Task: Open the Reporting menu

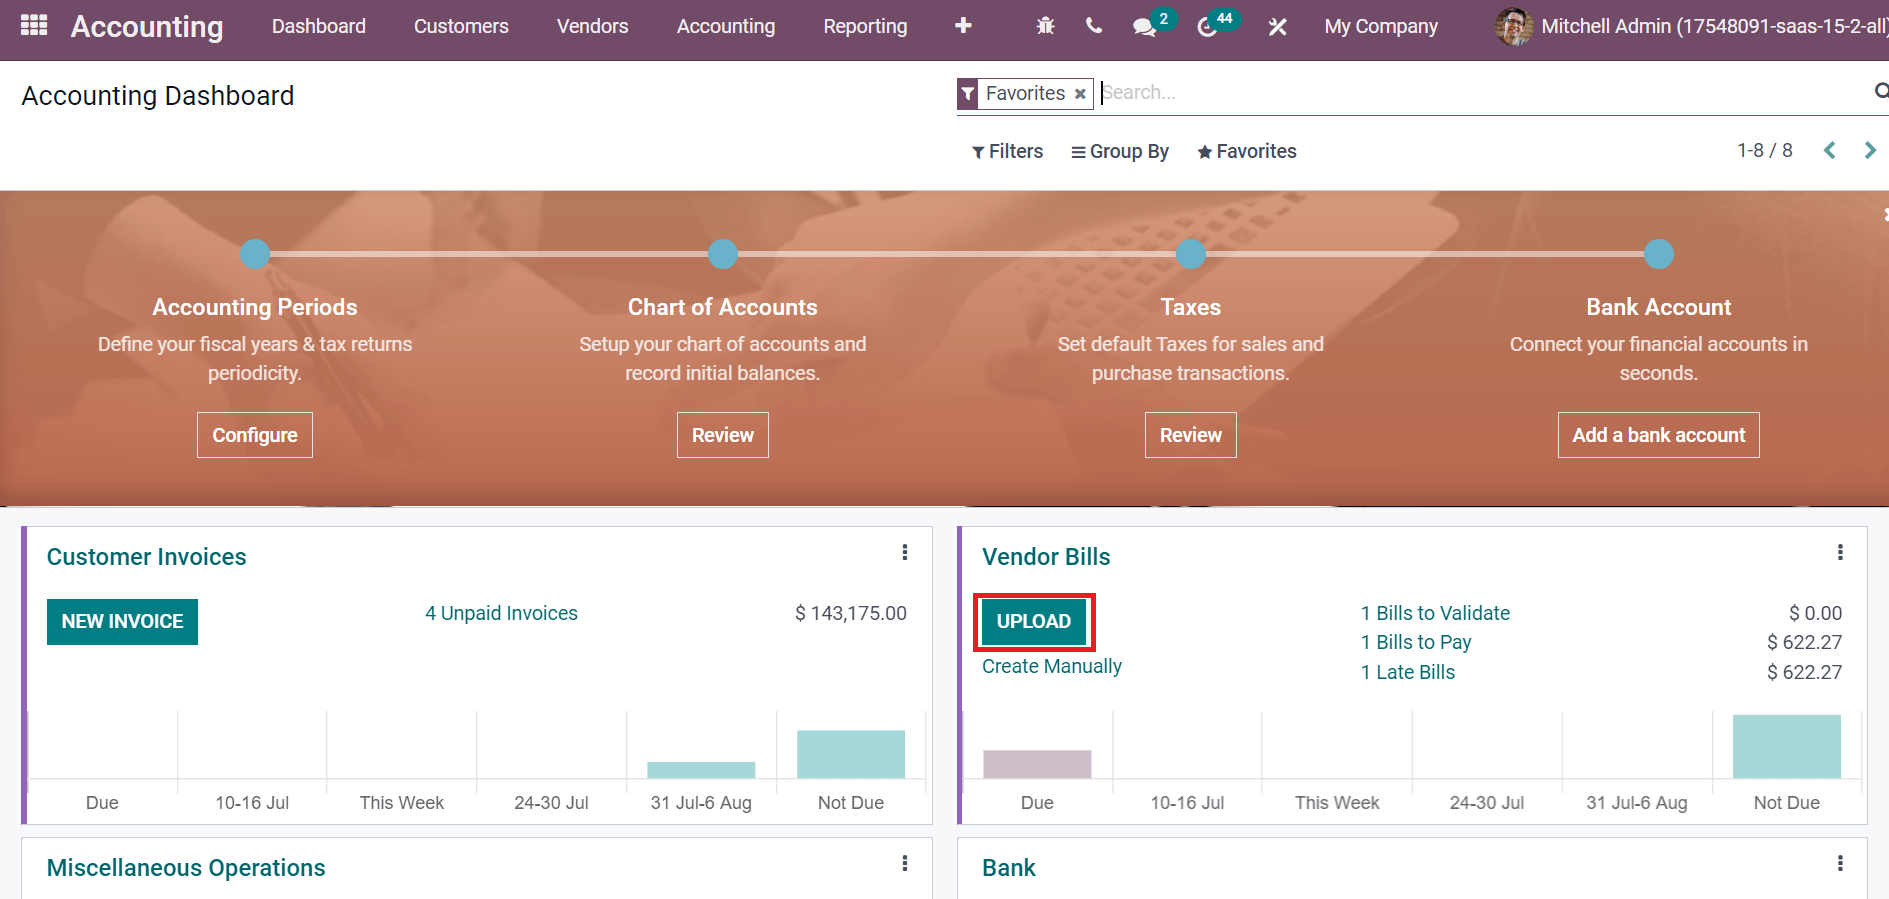Action: pyautogui.click(x=865, y=26)
